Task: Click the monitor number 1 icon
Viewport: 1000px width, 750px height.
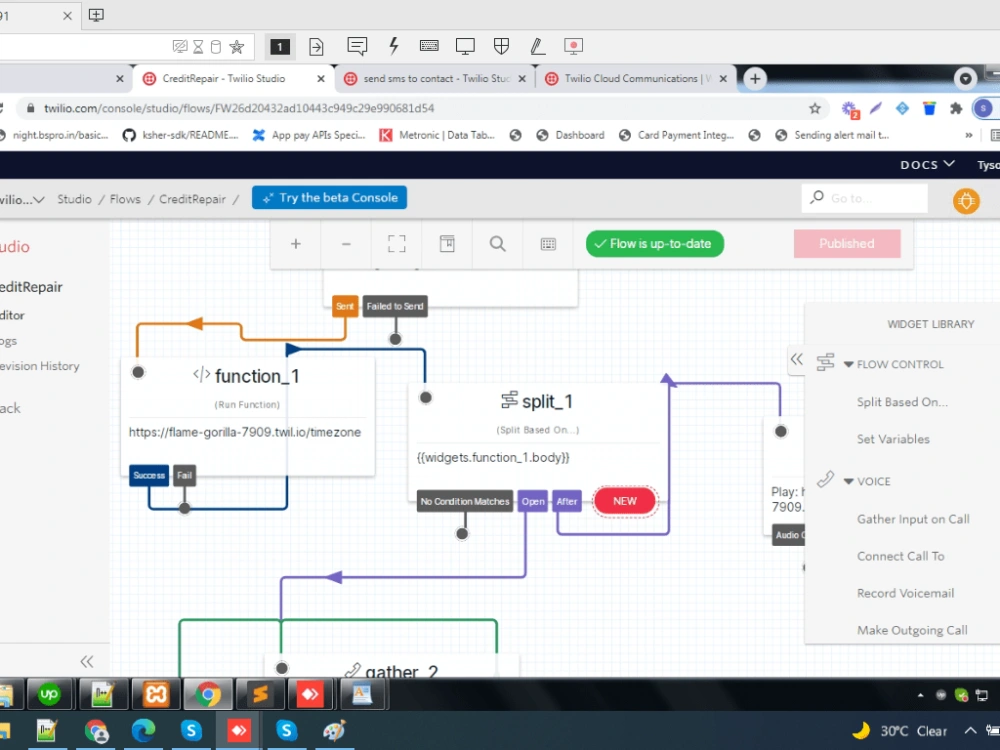Action: click(x=280, y=47)
